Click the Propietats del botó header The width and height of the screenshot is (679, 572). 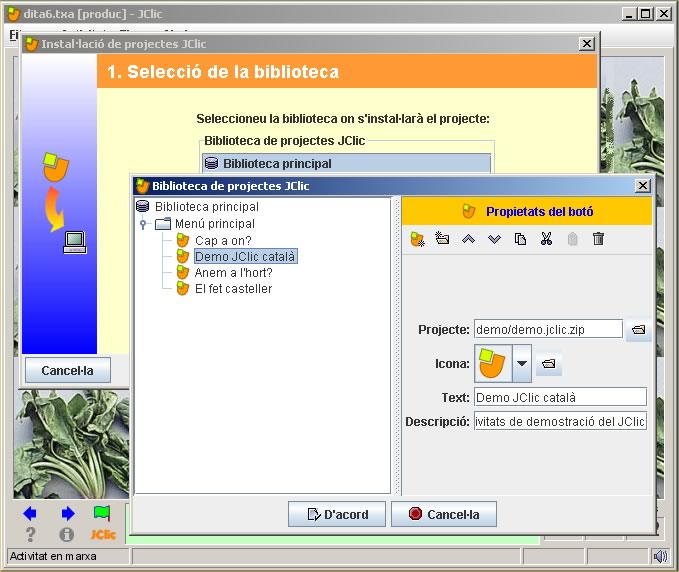527,211
